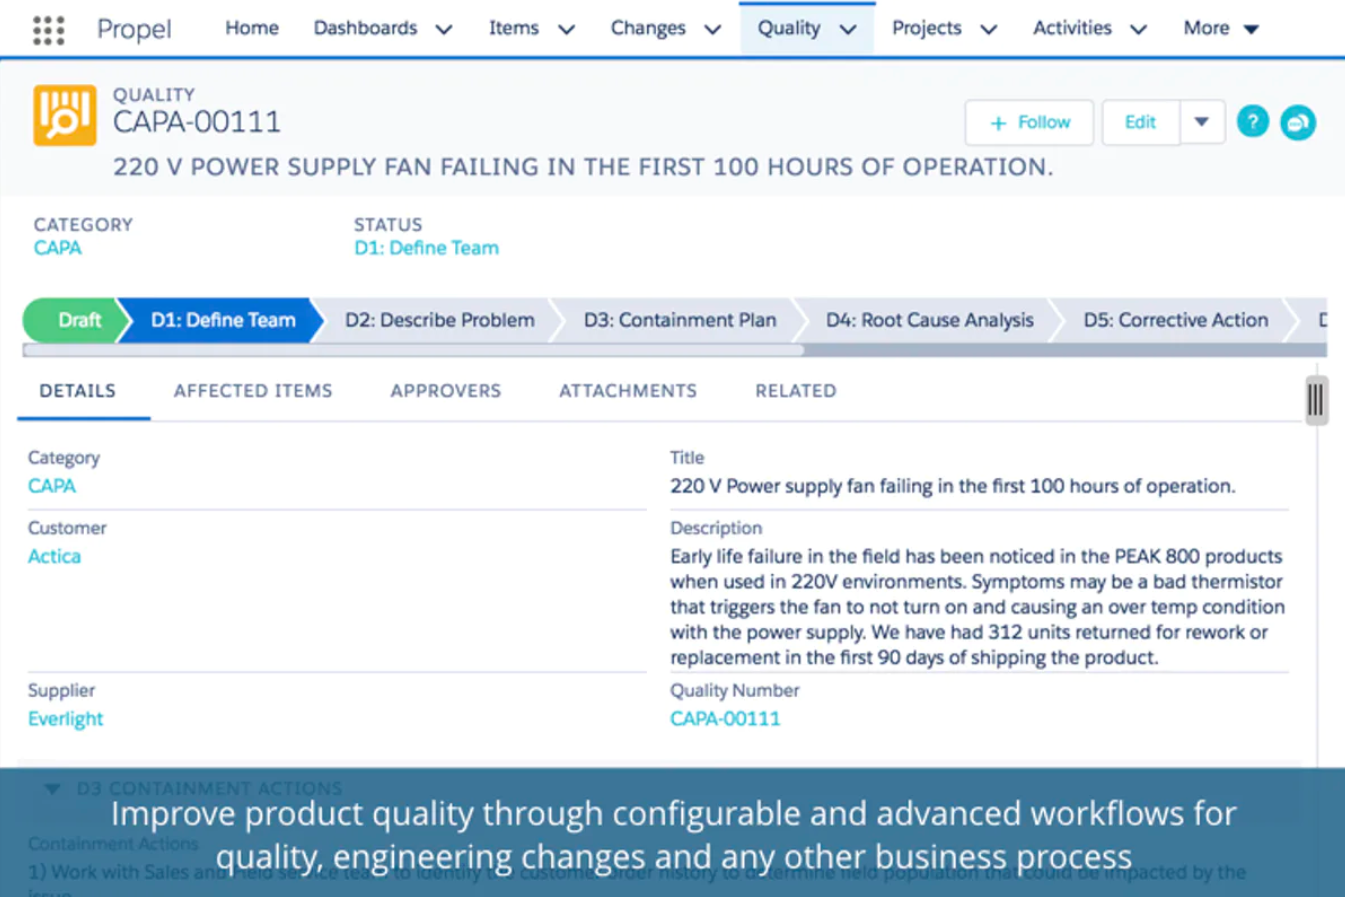Open the CAPA link in Details Category field
The image size is (1345, 897).
52,486
